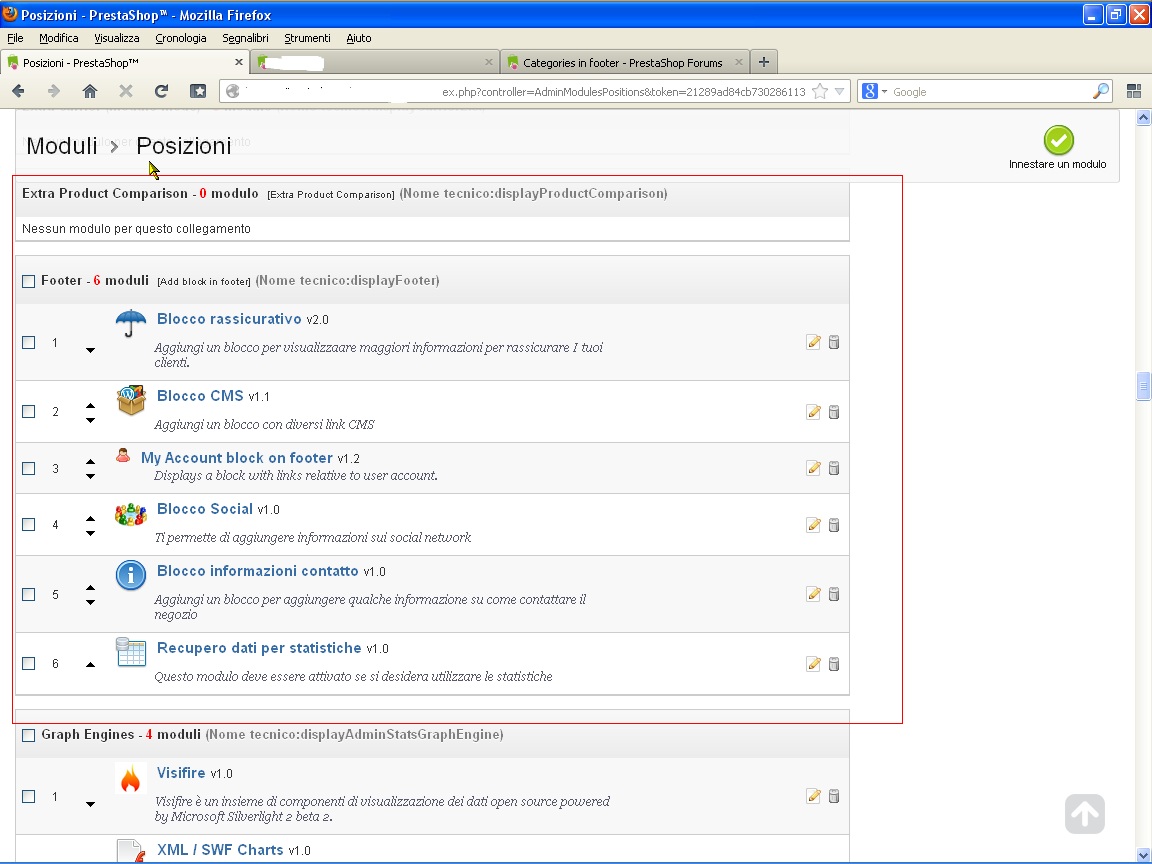
Task: Click the search magnifier icon
Action: (x=1101, y=91)
